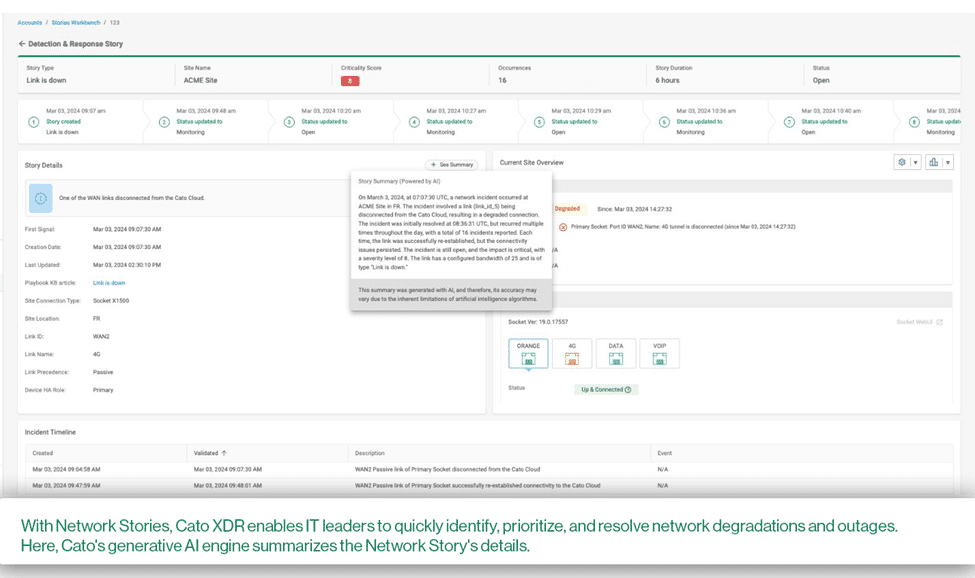This screenshot has width=975, height=578.
Task: Select timeline step 4 circle at 10:27 am
Action: point(414,122)
